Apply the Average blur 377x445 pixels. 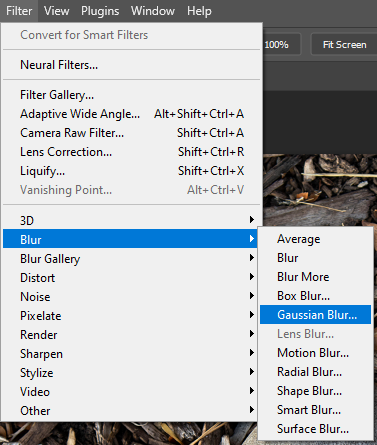315,239
